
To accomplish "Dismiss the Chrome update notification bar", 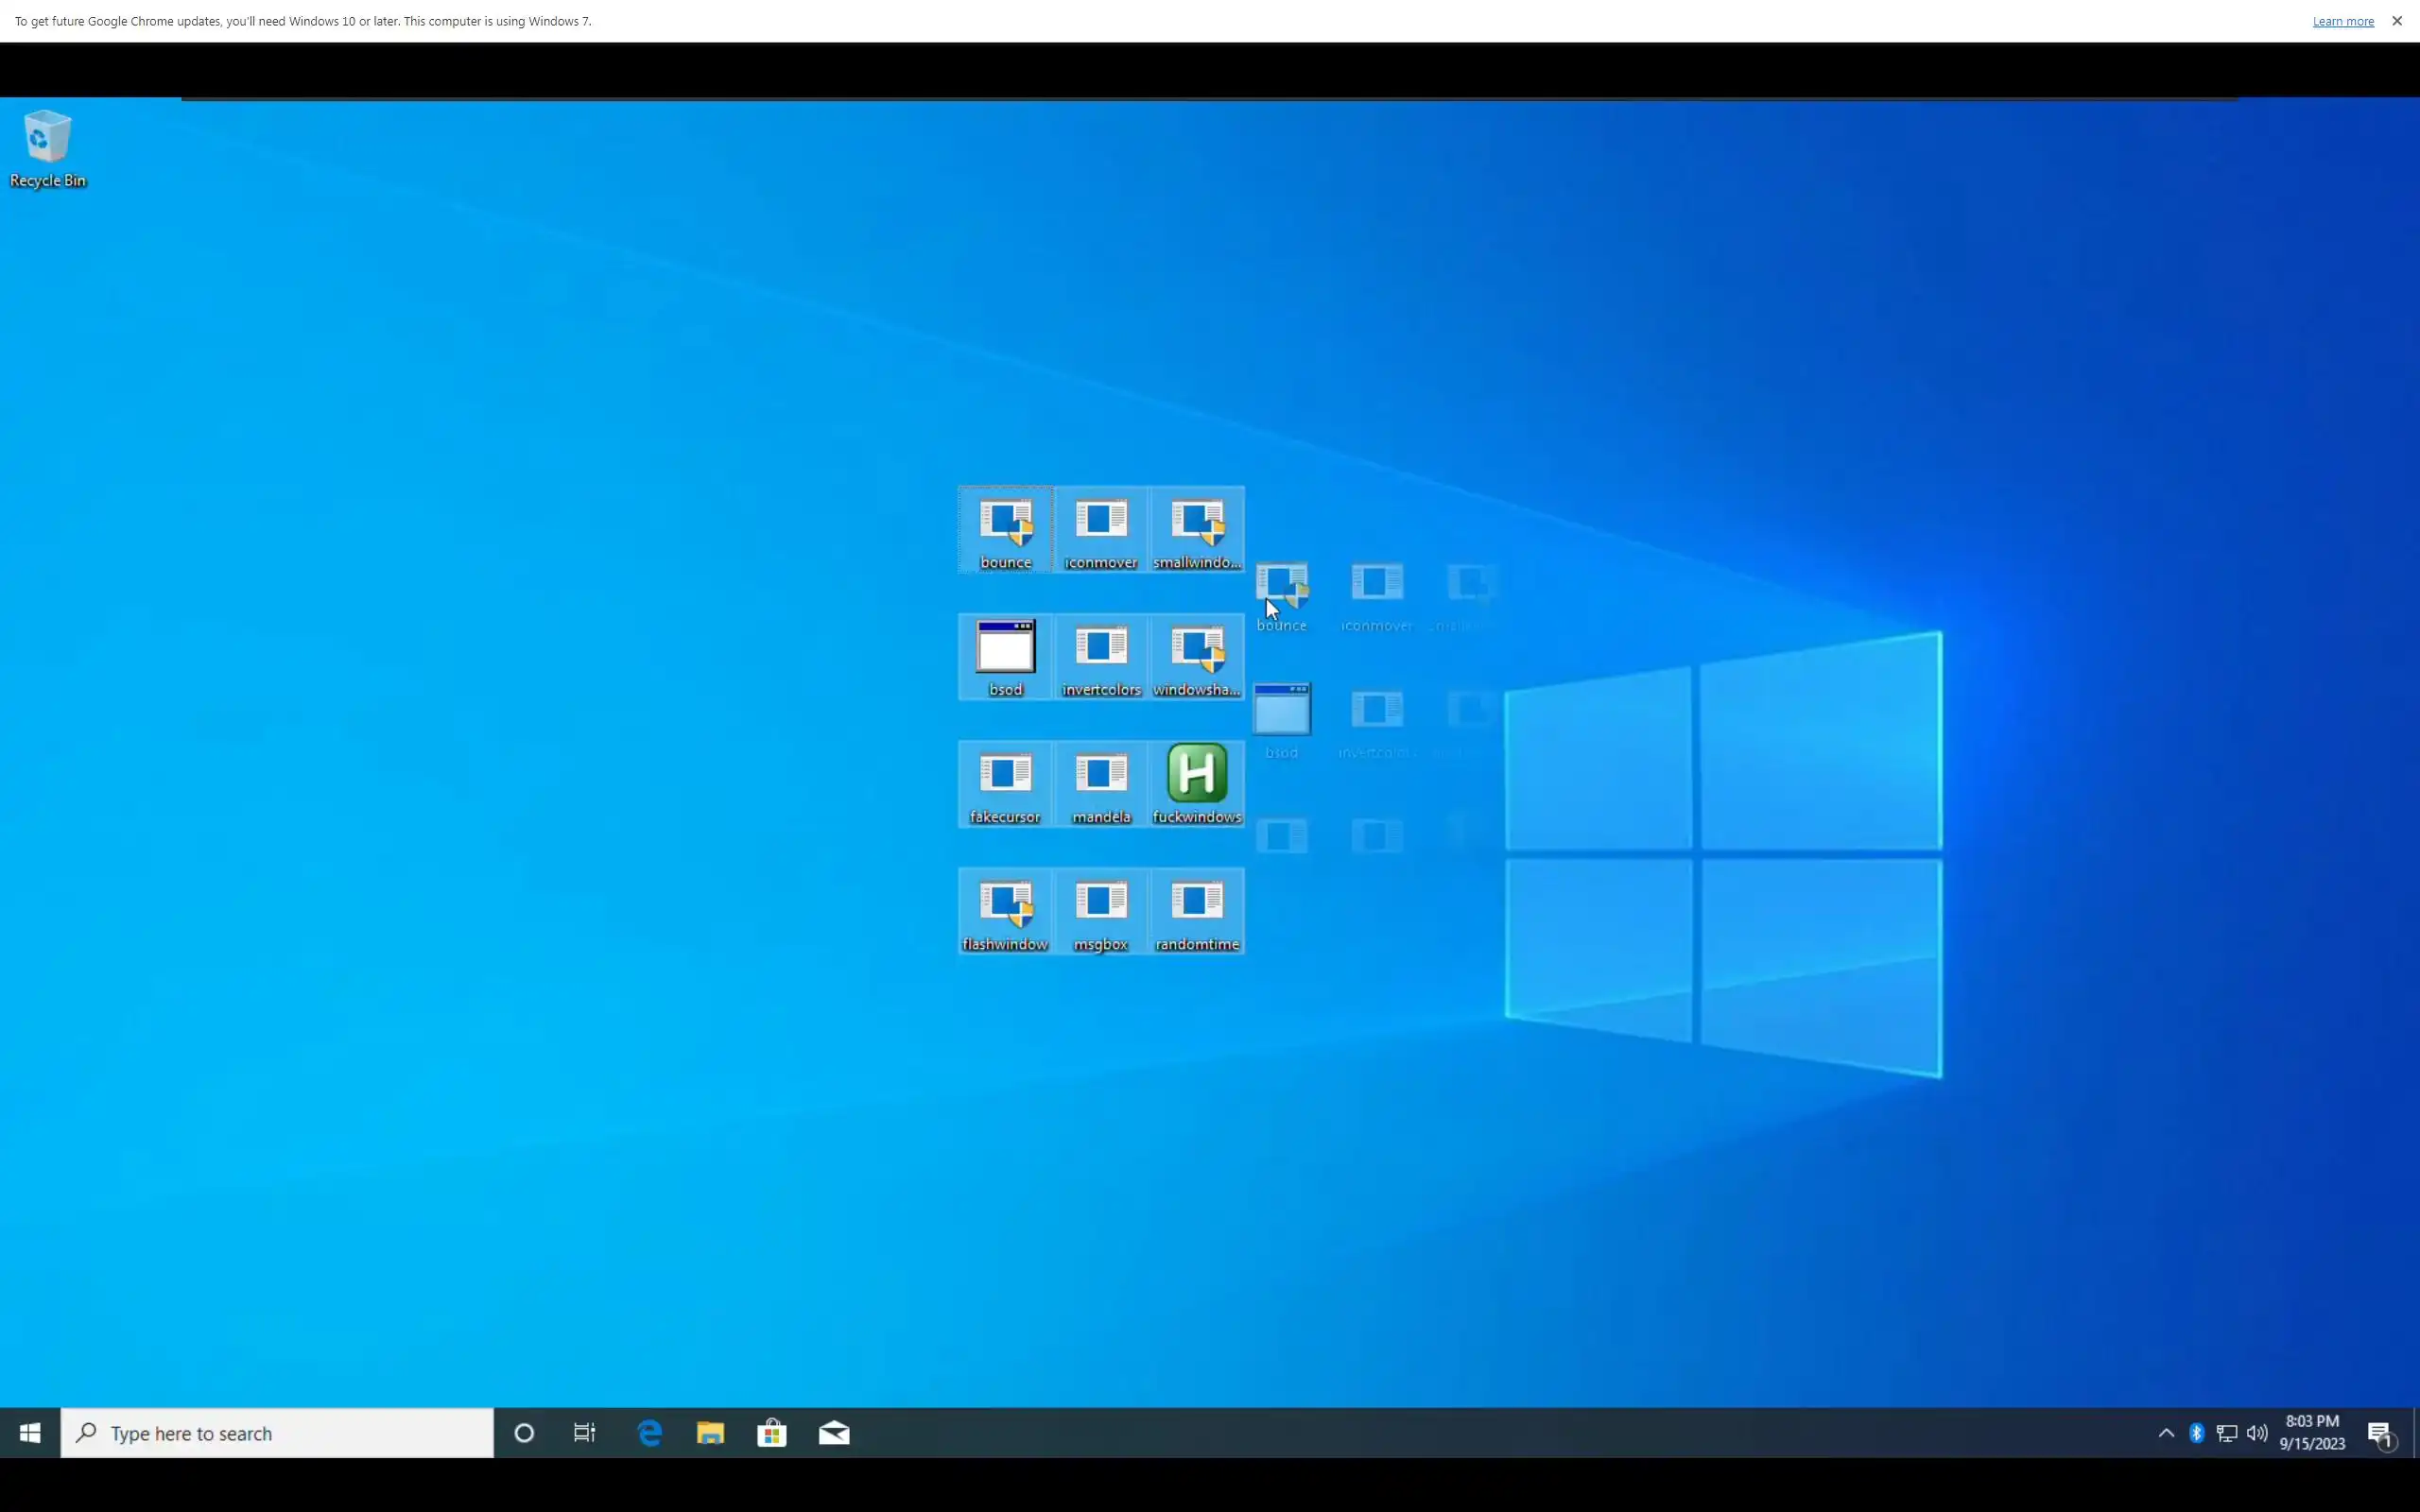I will [2397, 21].
